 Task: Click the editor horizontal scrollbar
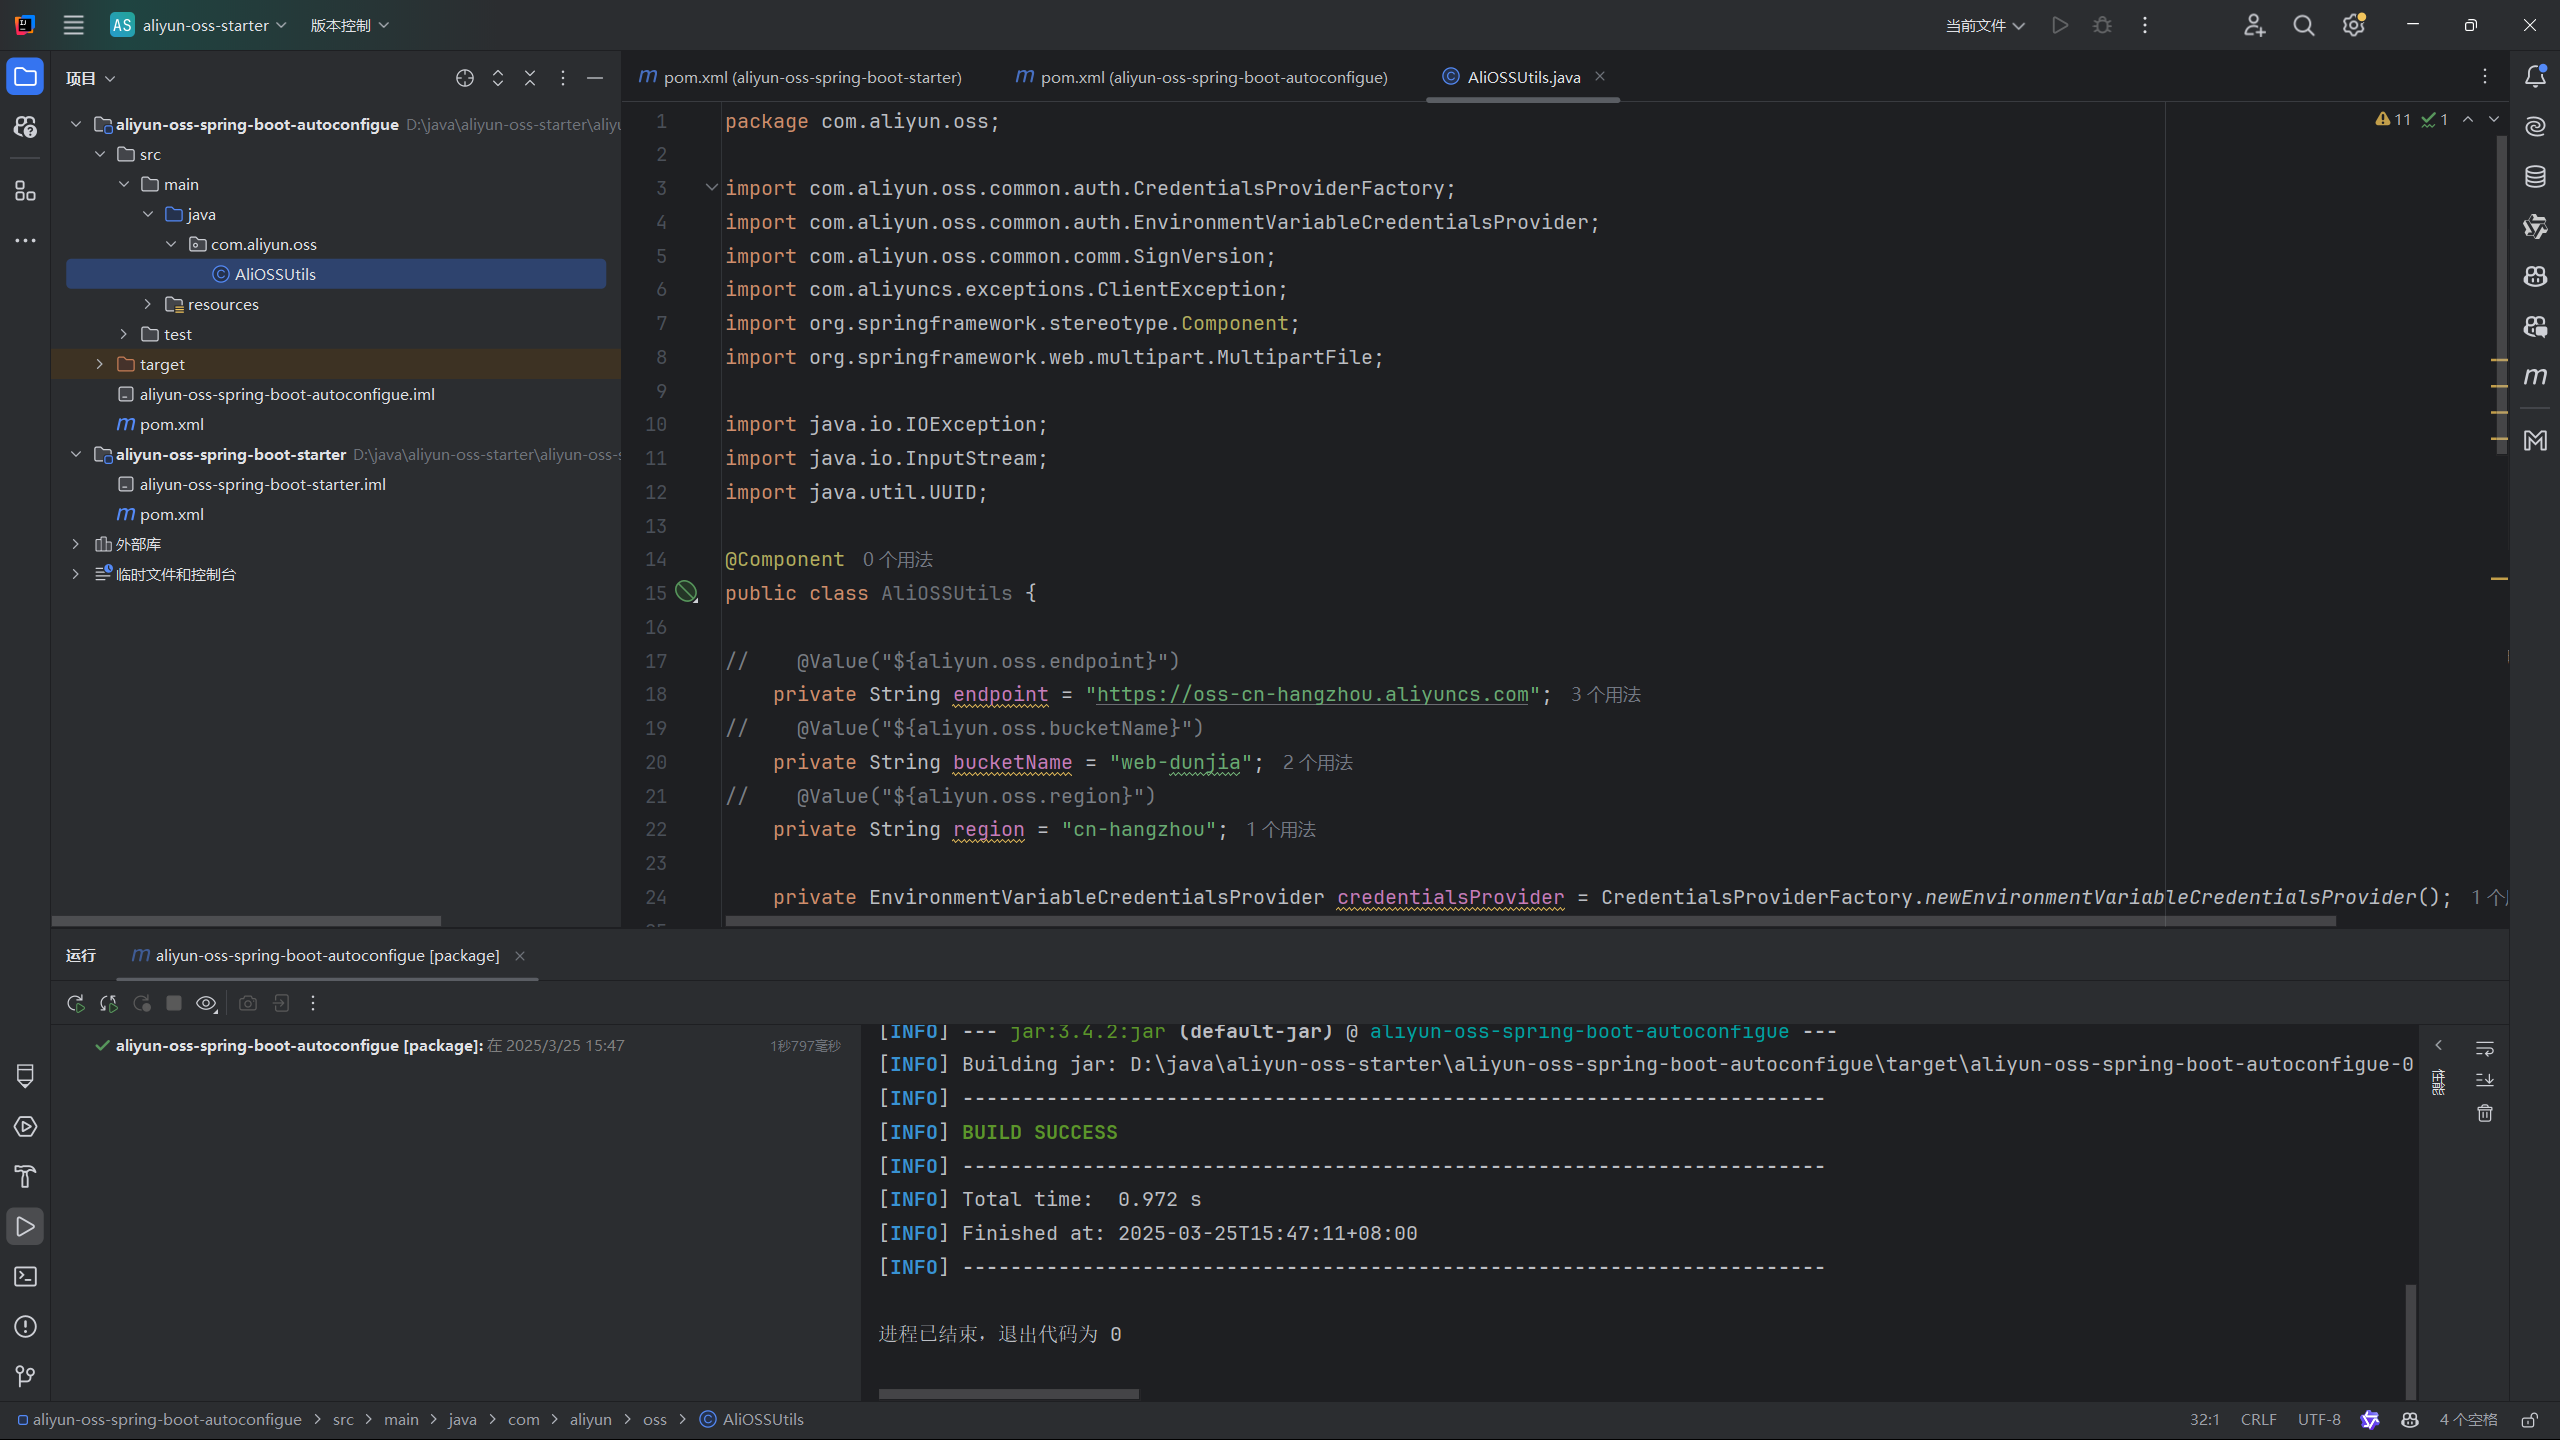(x=1530, y=921)
